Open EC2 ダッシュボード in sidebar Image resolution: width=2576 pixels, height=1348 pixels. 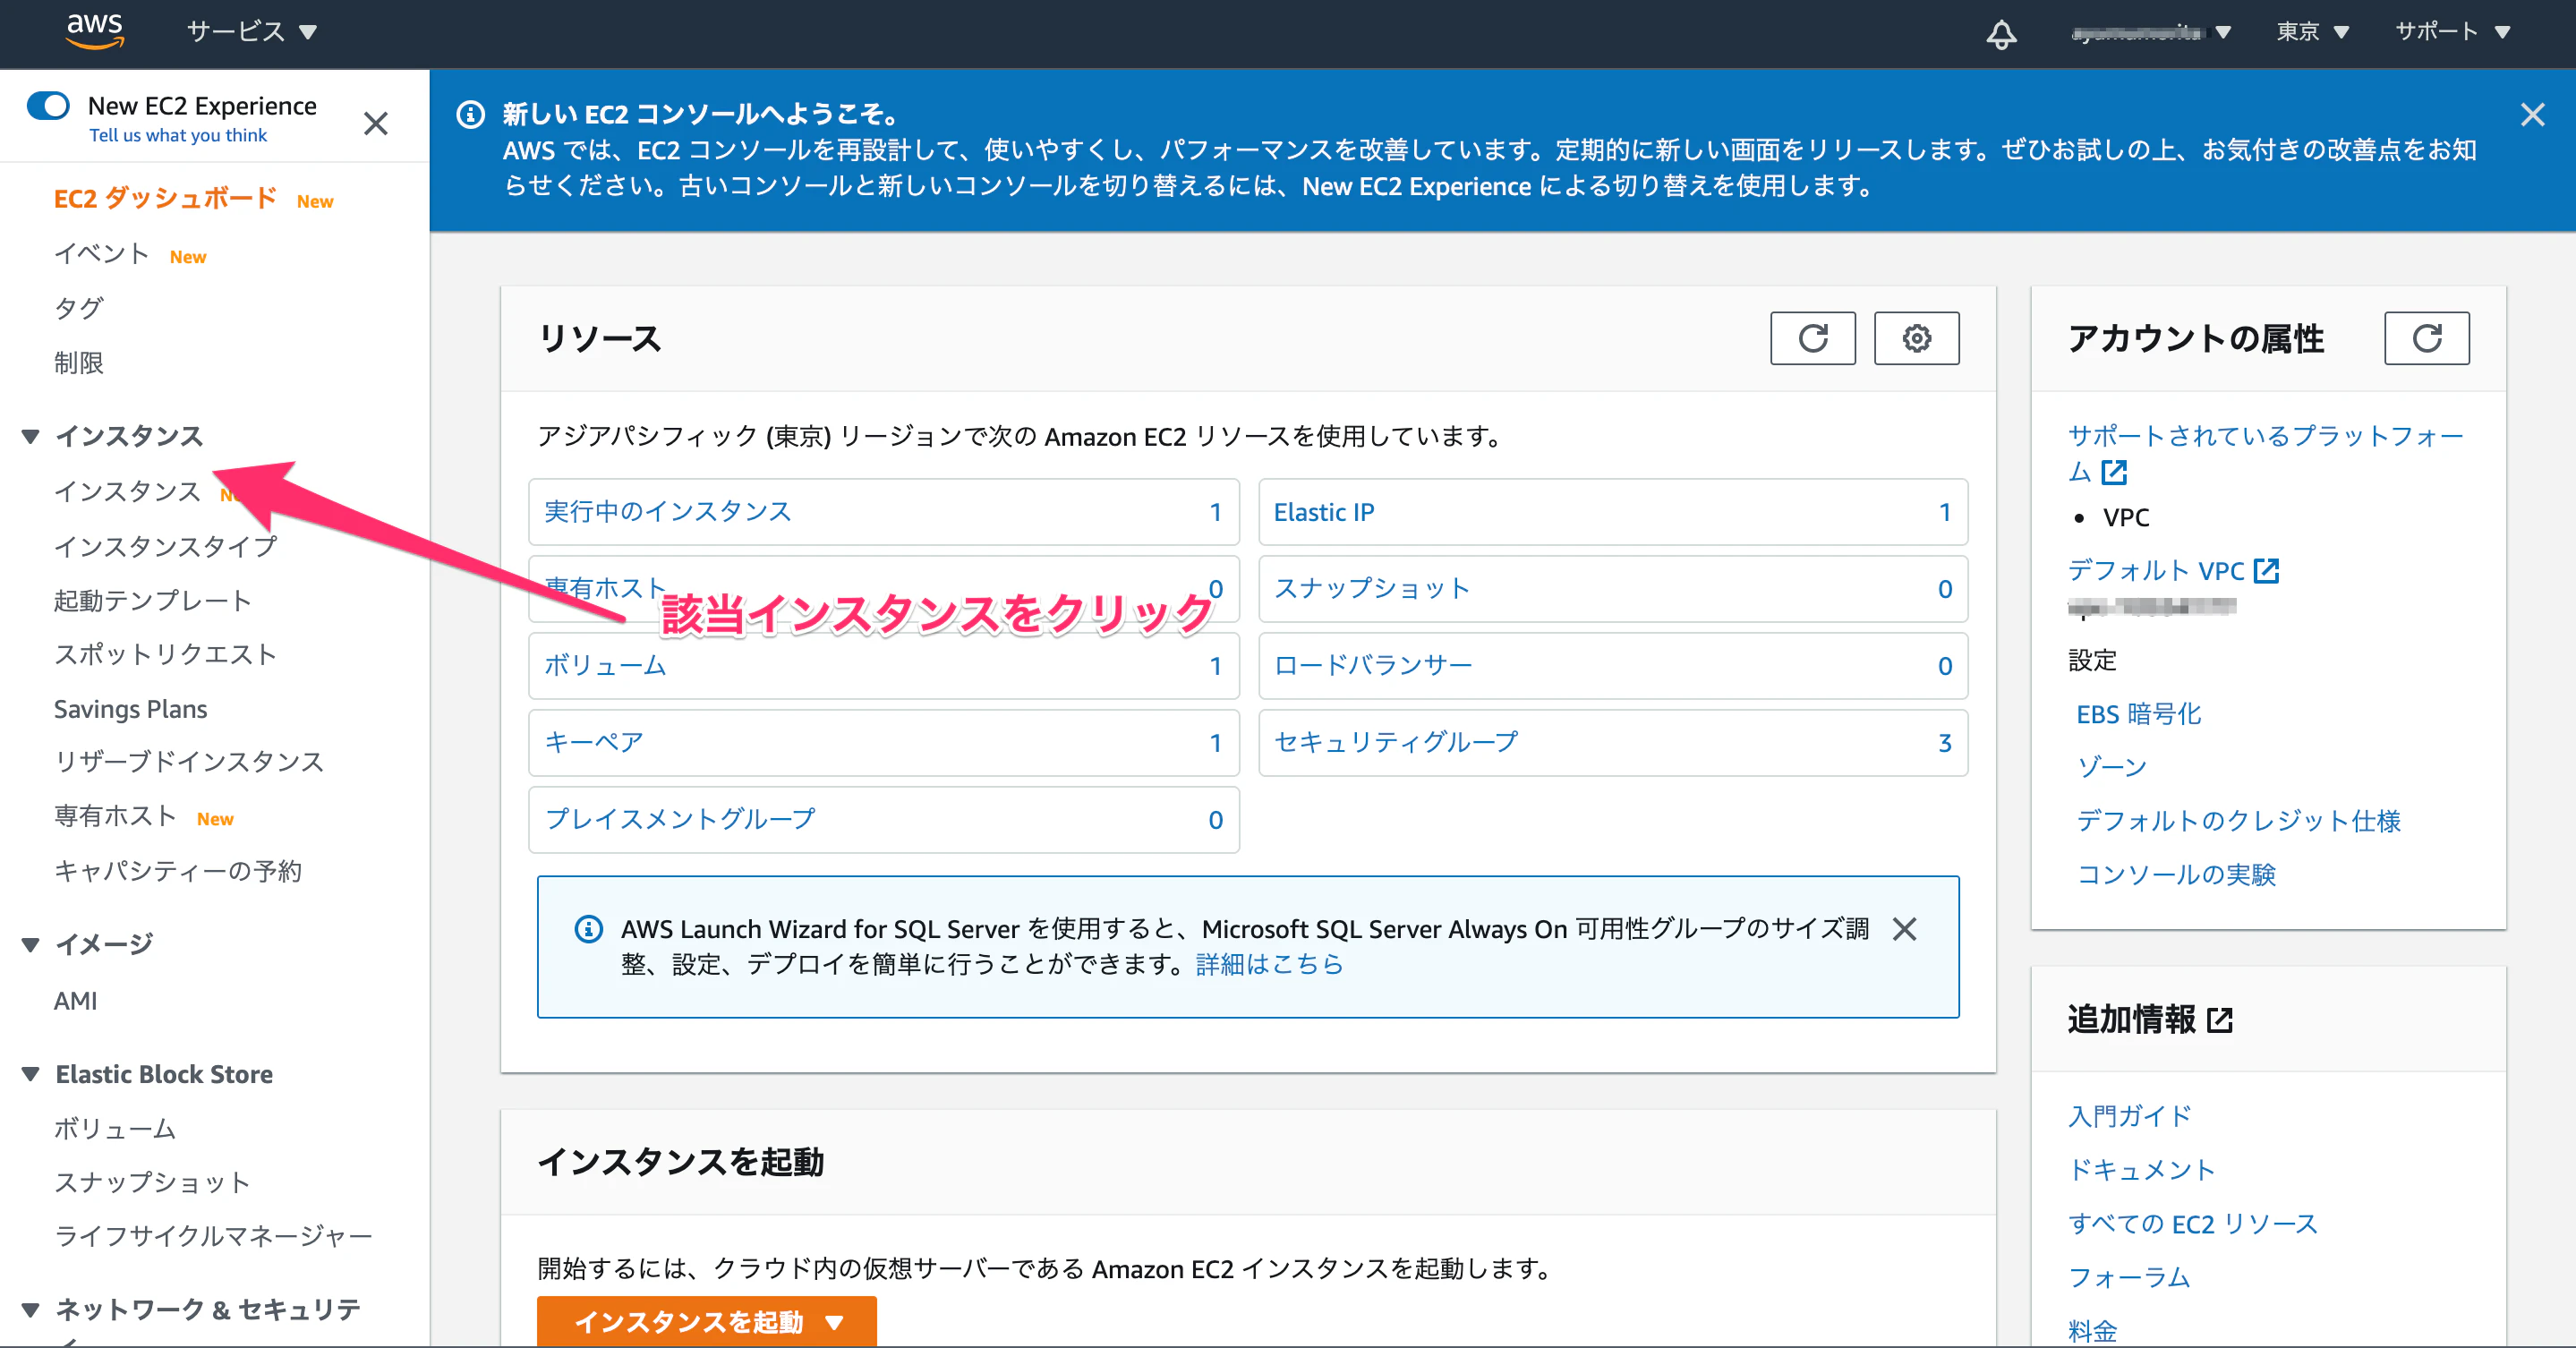pos(165,198)
